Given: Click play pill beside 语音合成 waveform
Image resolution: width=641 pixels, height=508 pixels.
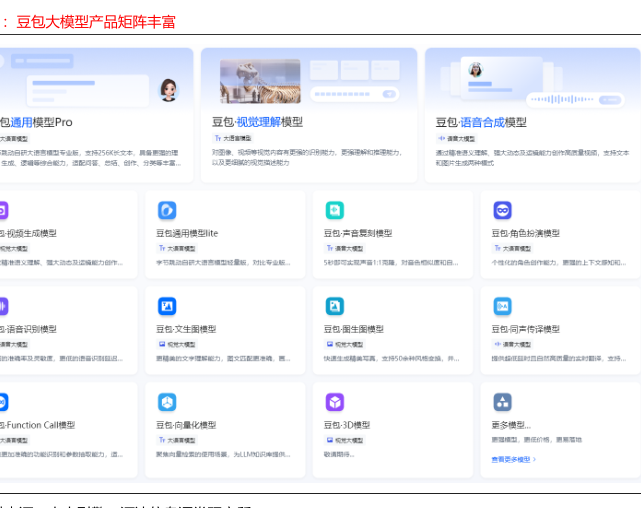Looking at the screenshot, I should click(610, 99).
